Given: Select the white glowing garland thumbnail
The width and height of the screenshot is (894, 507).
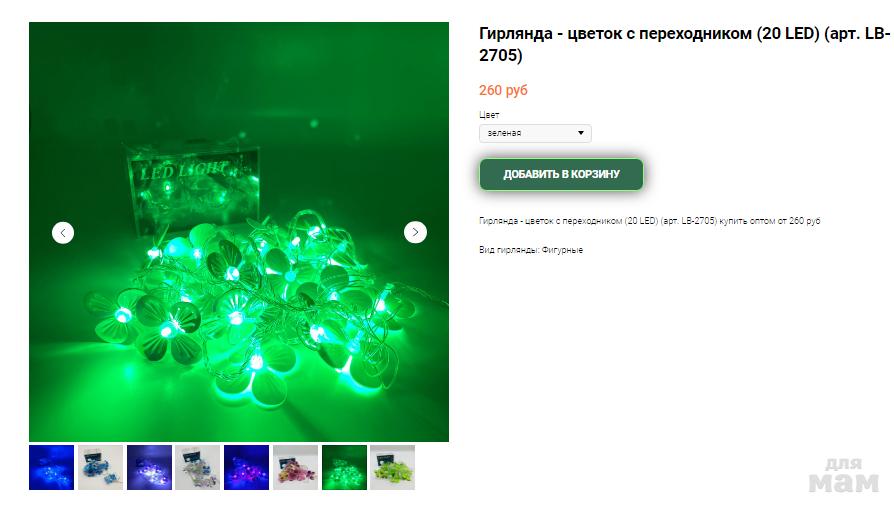Looking at the screenshot, I should tap(149, 468).
